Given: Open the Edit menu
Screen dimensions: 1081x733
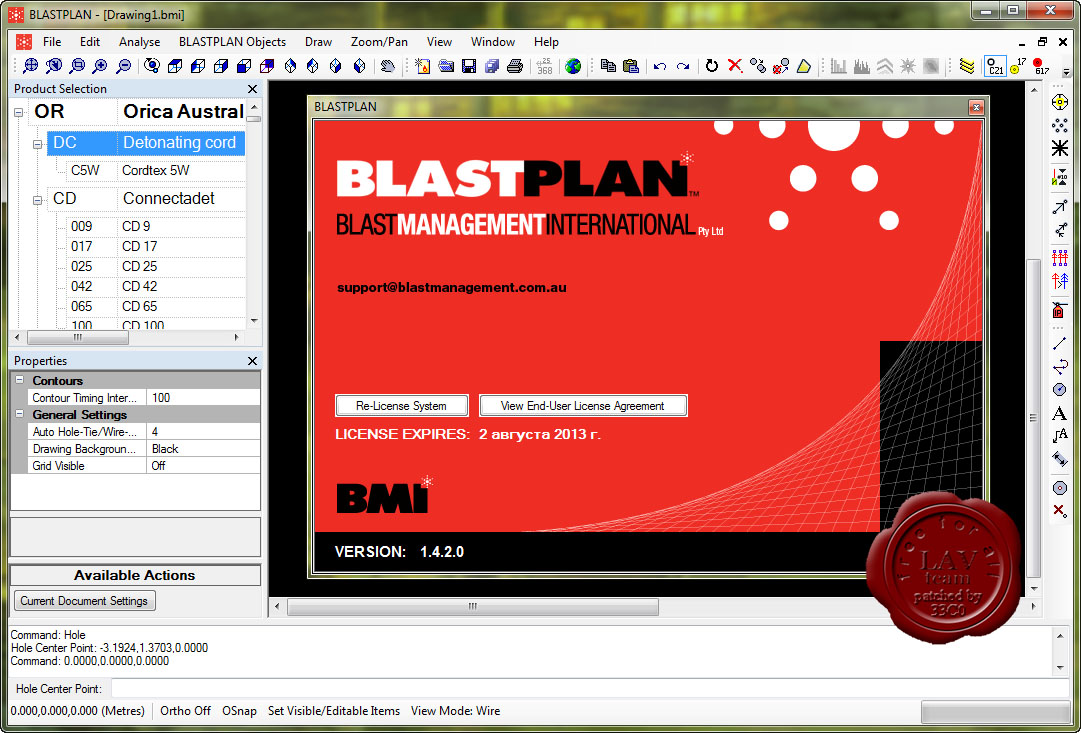Looking at the screenshot, I should (90, 42).
